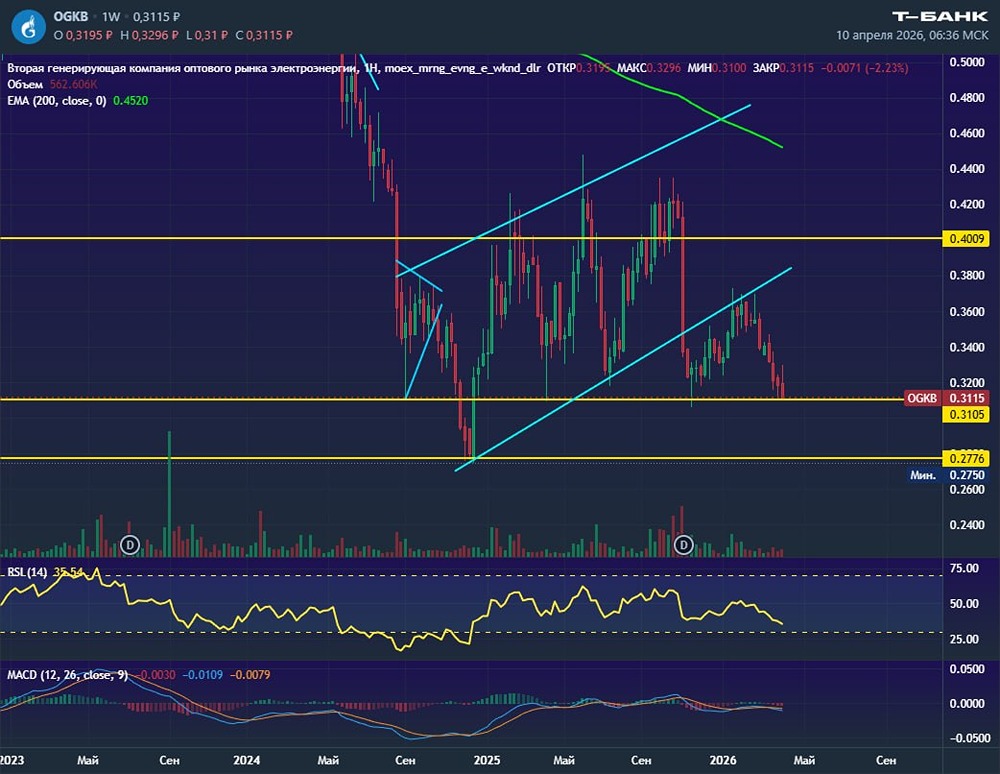Screen dimensions: 1000x774
Task: Click the 0.5000 price axis label
Action: [x=967, y=62]
